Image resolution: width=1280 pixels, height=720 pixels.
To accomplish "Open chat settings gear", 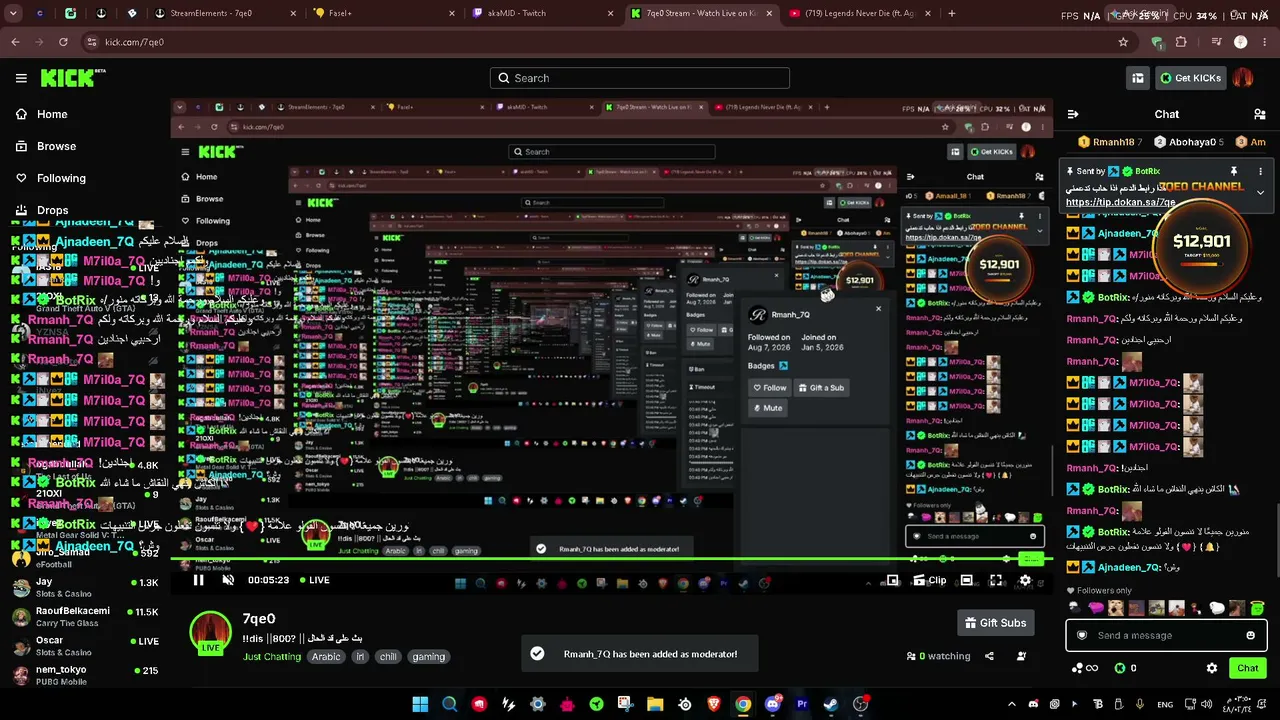I will [x=1212, y=668].
